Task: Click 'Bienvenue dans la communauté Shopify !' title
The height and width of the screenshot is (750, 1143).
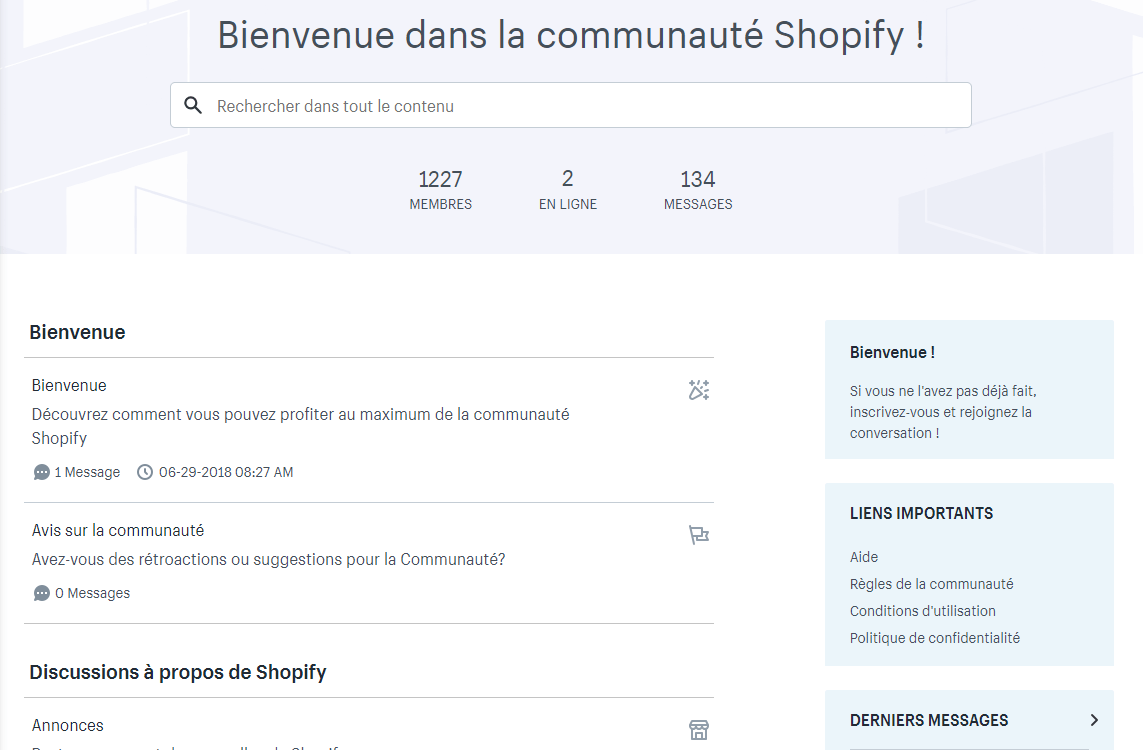Action: 571,35
